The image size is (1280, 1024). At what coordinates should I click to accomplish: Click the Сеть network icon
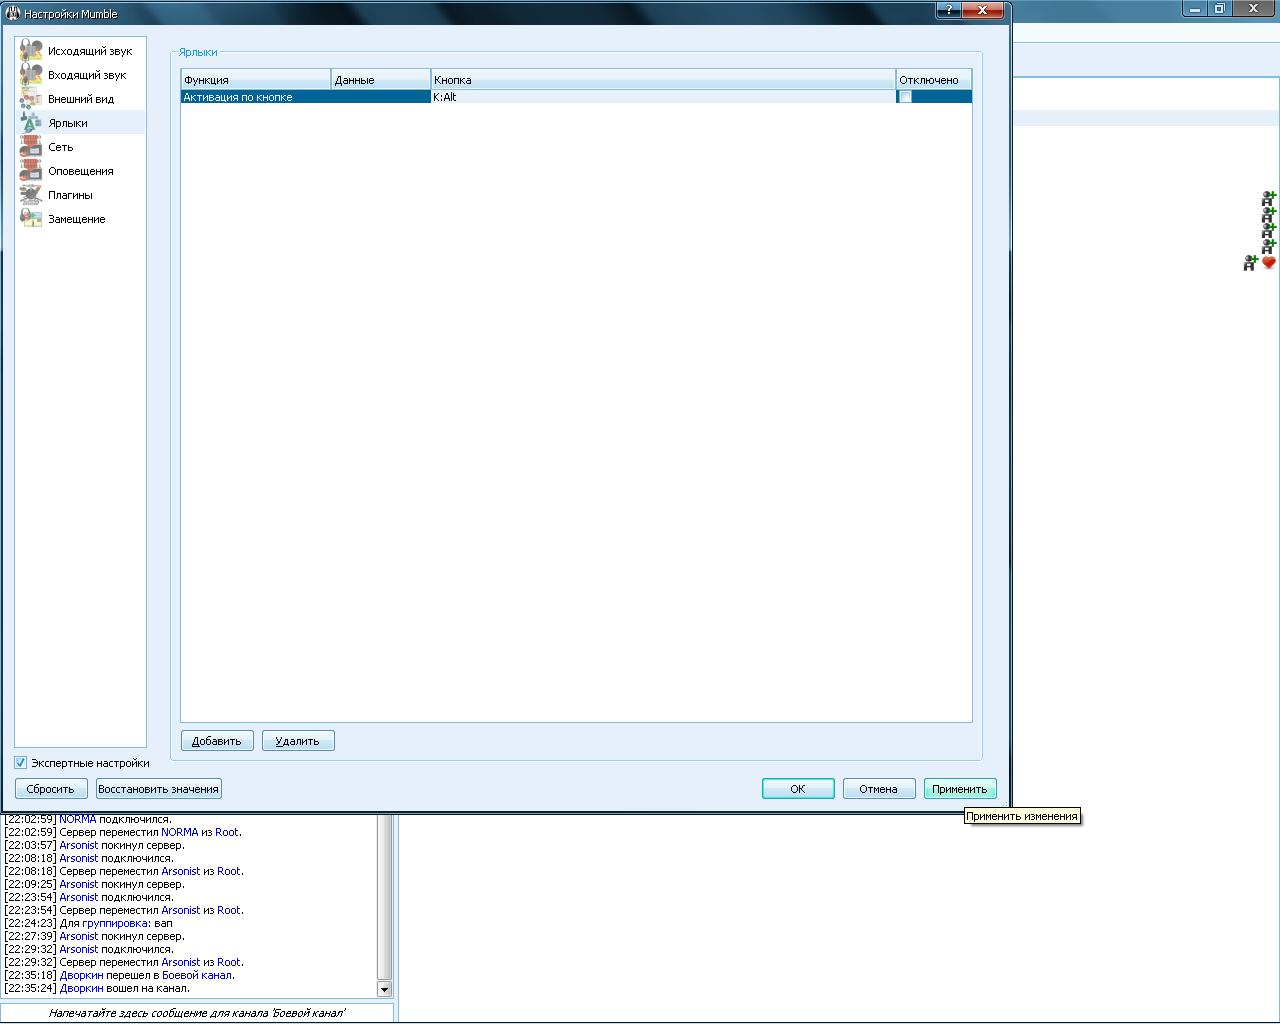(x=31, y=147)
